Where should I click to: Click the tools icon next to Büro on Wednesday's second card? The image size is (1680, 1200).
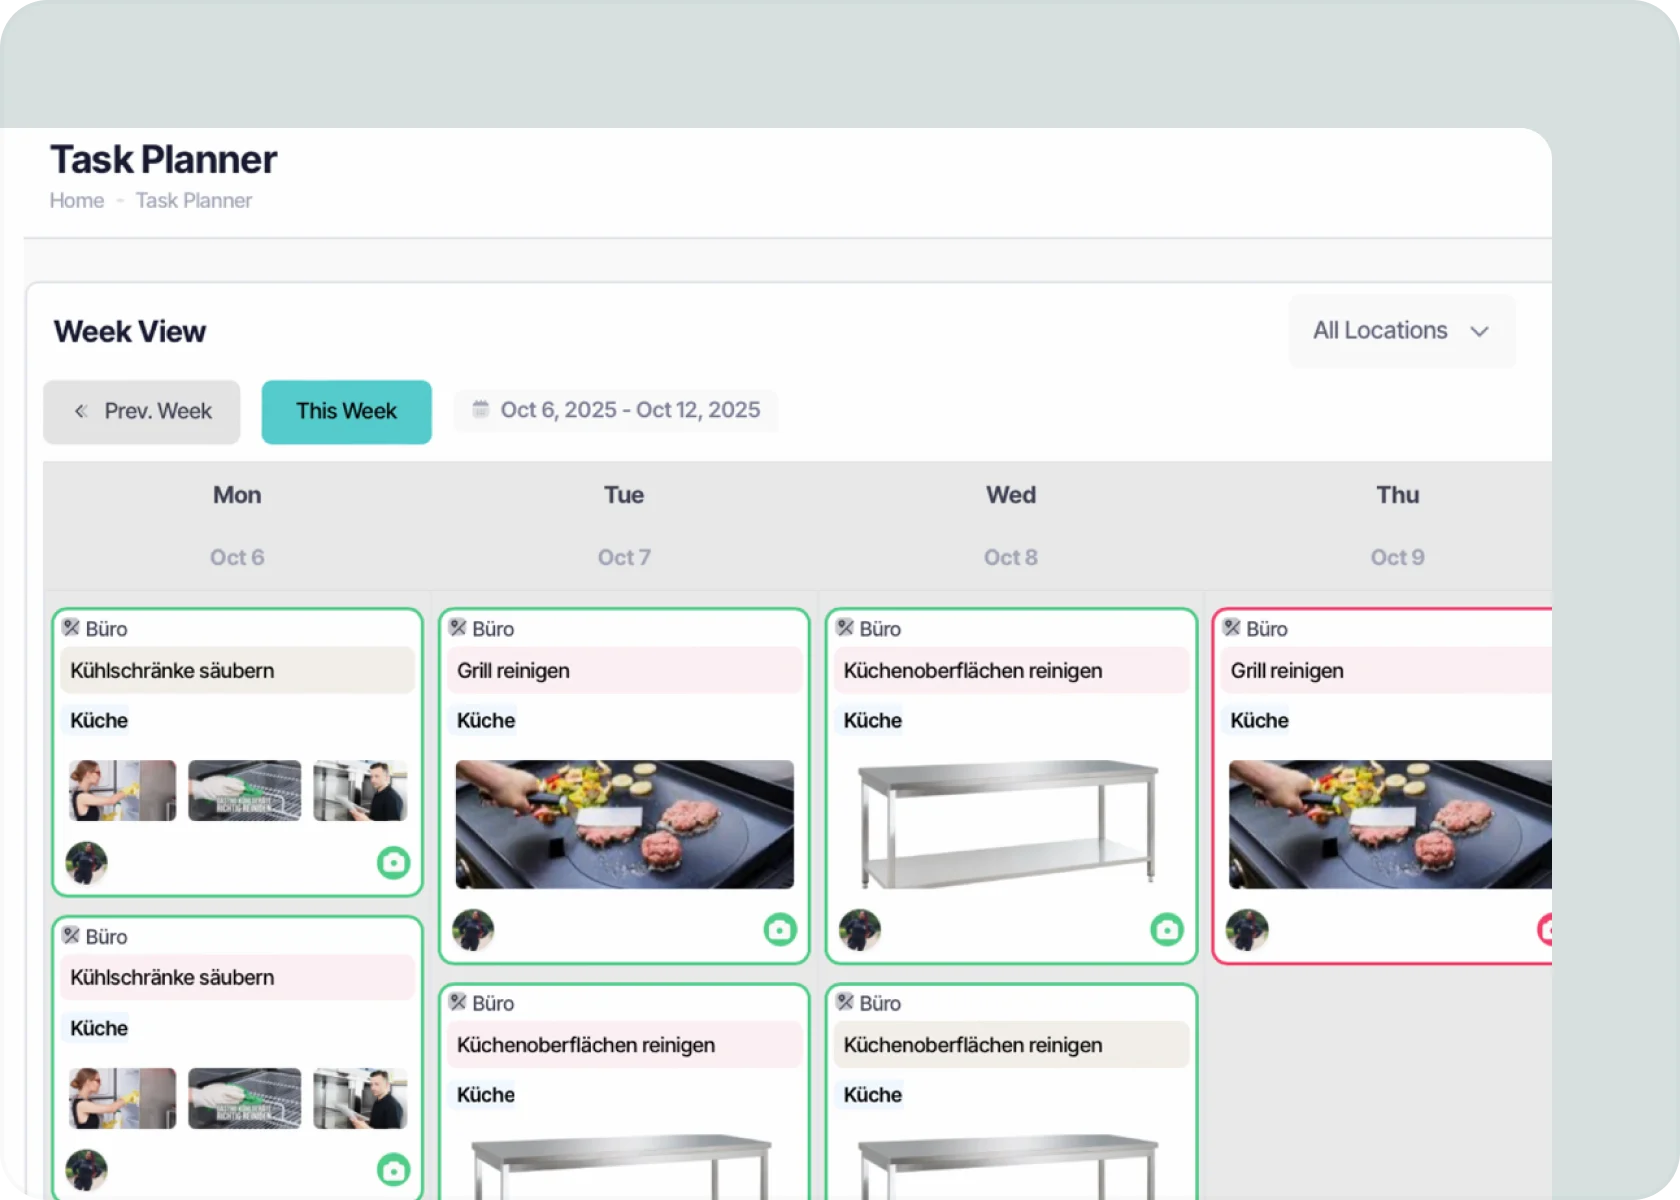pos(845,1001)
